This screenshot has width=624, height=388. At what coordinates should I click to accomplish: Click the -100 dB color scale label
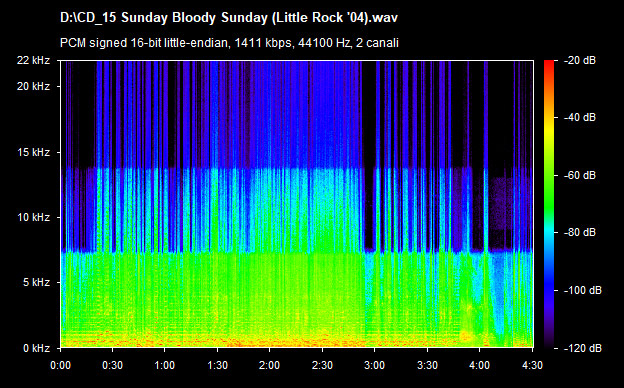point(583,291)
